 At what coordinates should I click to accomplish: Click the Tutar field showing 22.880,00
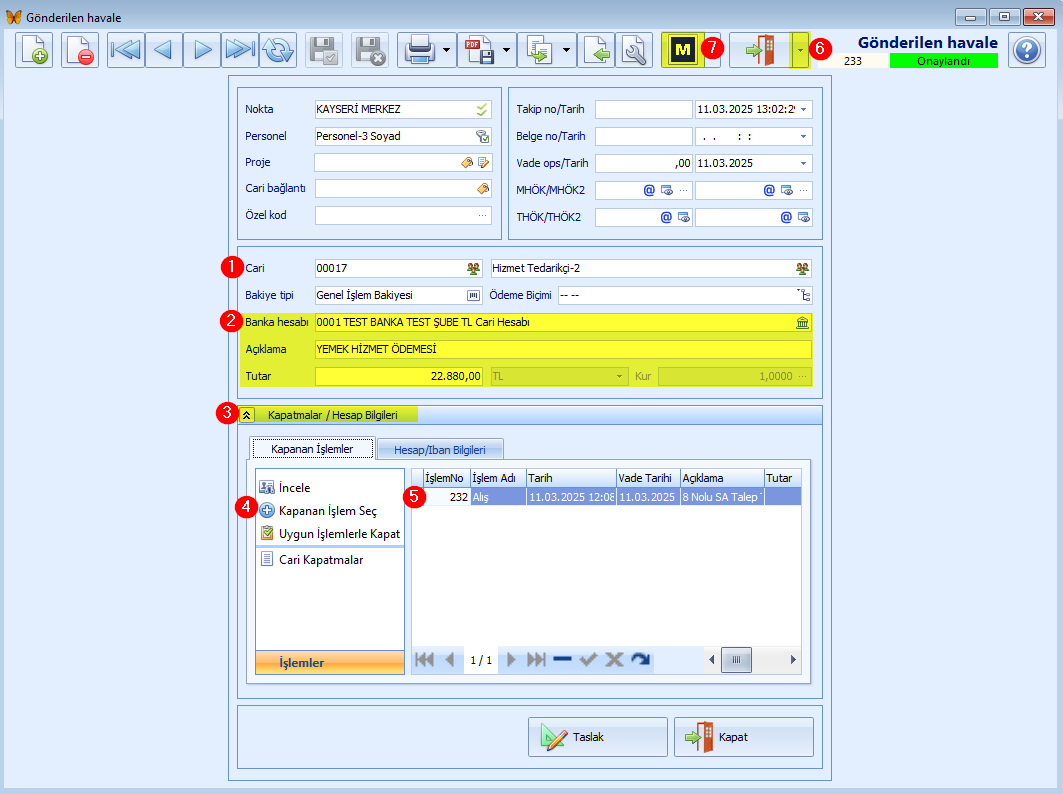point(399,376)
